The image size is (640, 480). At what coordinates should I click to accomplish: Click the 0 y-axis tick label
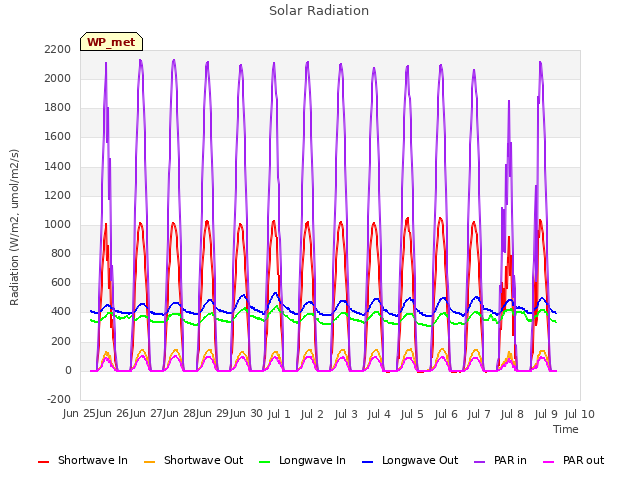click(x=68, y=371)
